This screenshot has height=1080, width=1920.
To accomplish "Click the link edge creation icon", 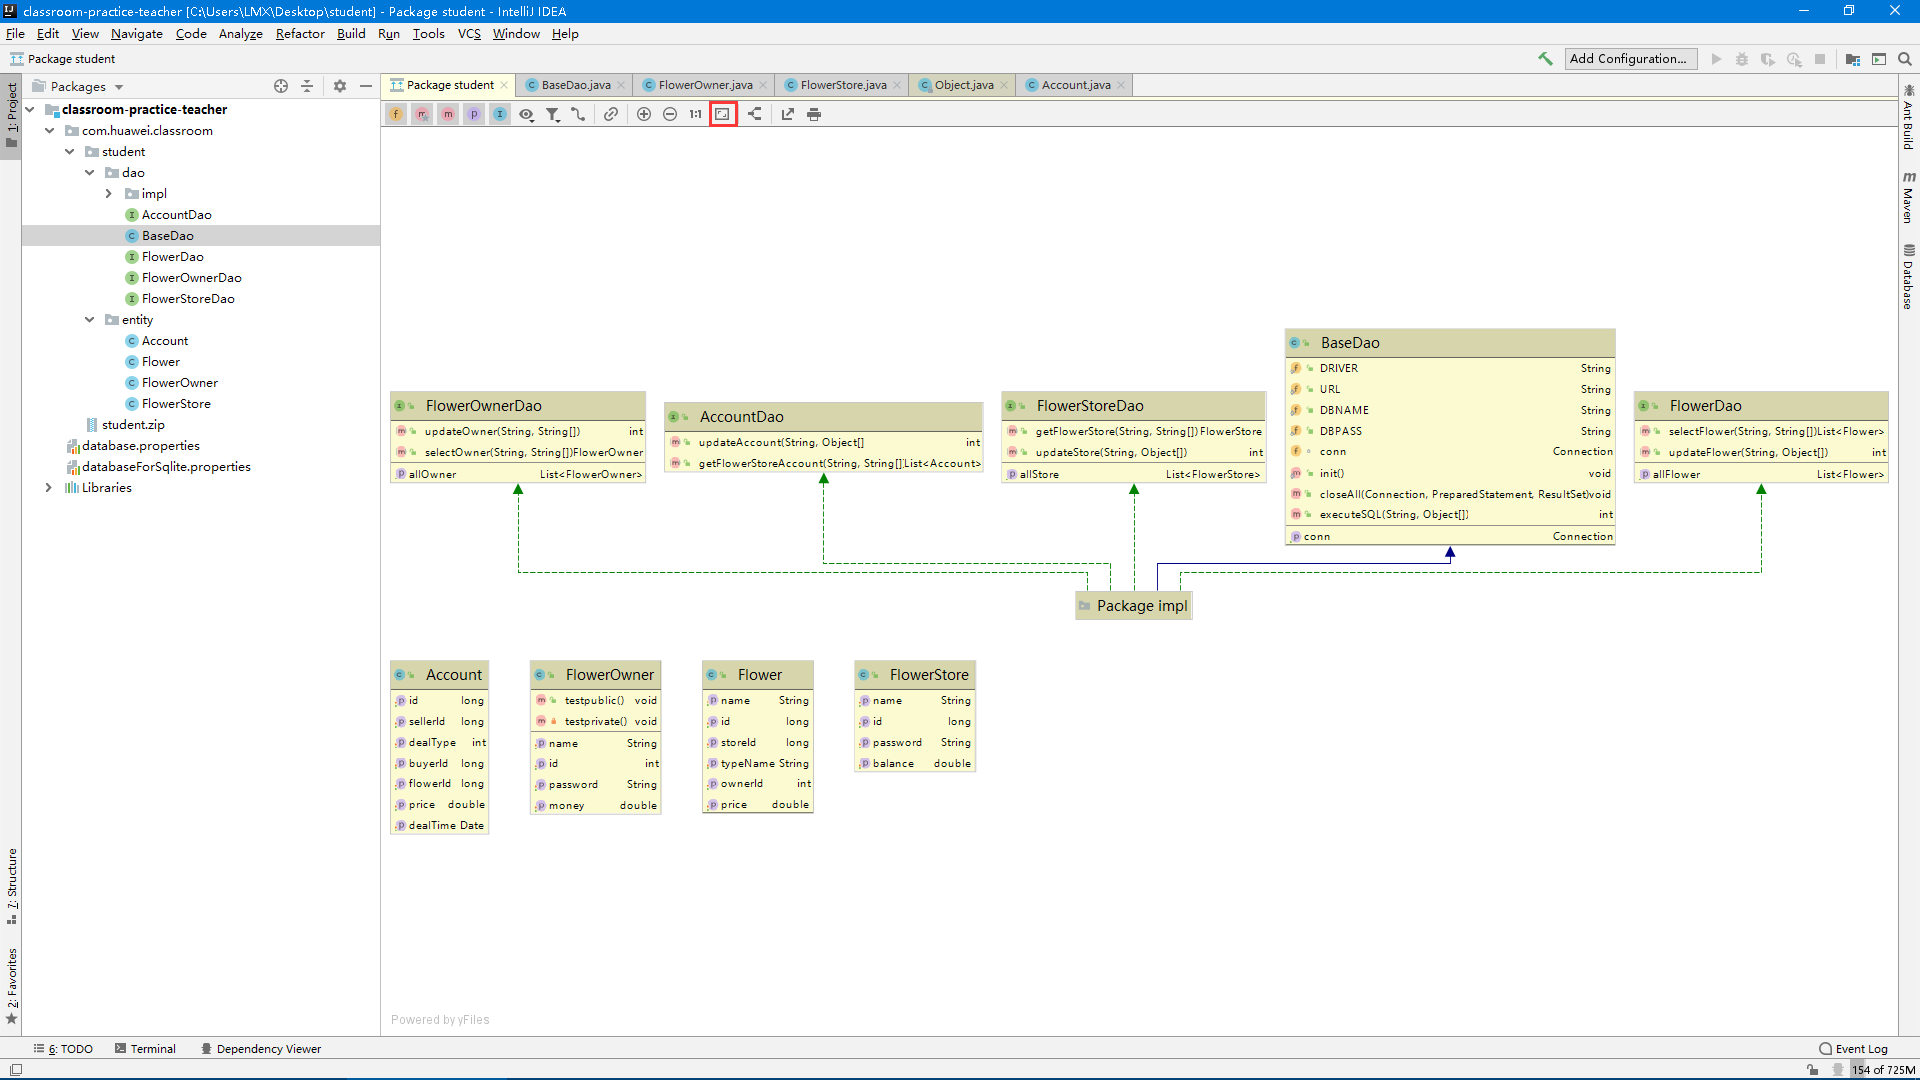I will click(611, 114).
